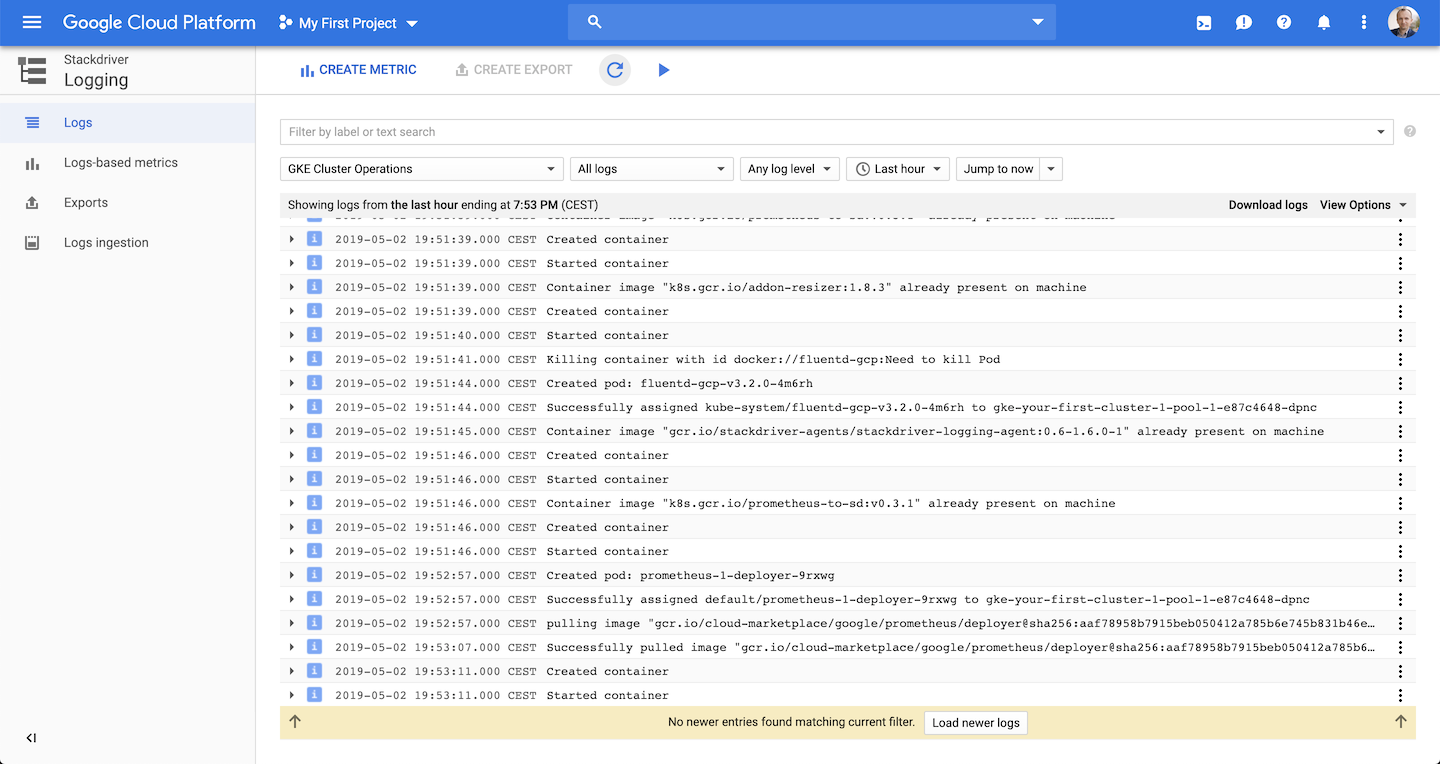Screen dimensions: 1440x764
Task: Open the feedback alert icon
Action: (1244, 22)
